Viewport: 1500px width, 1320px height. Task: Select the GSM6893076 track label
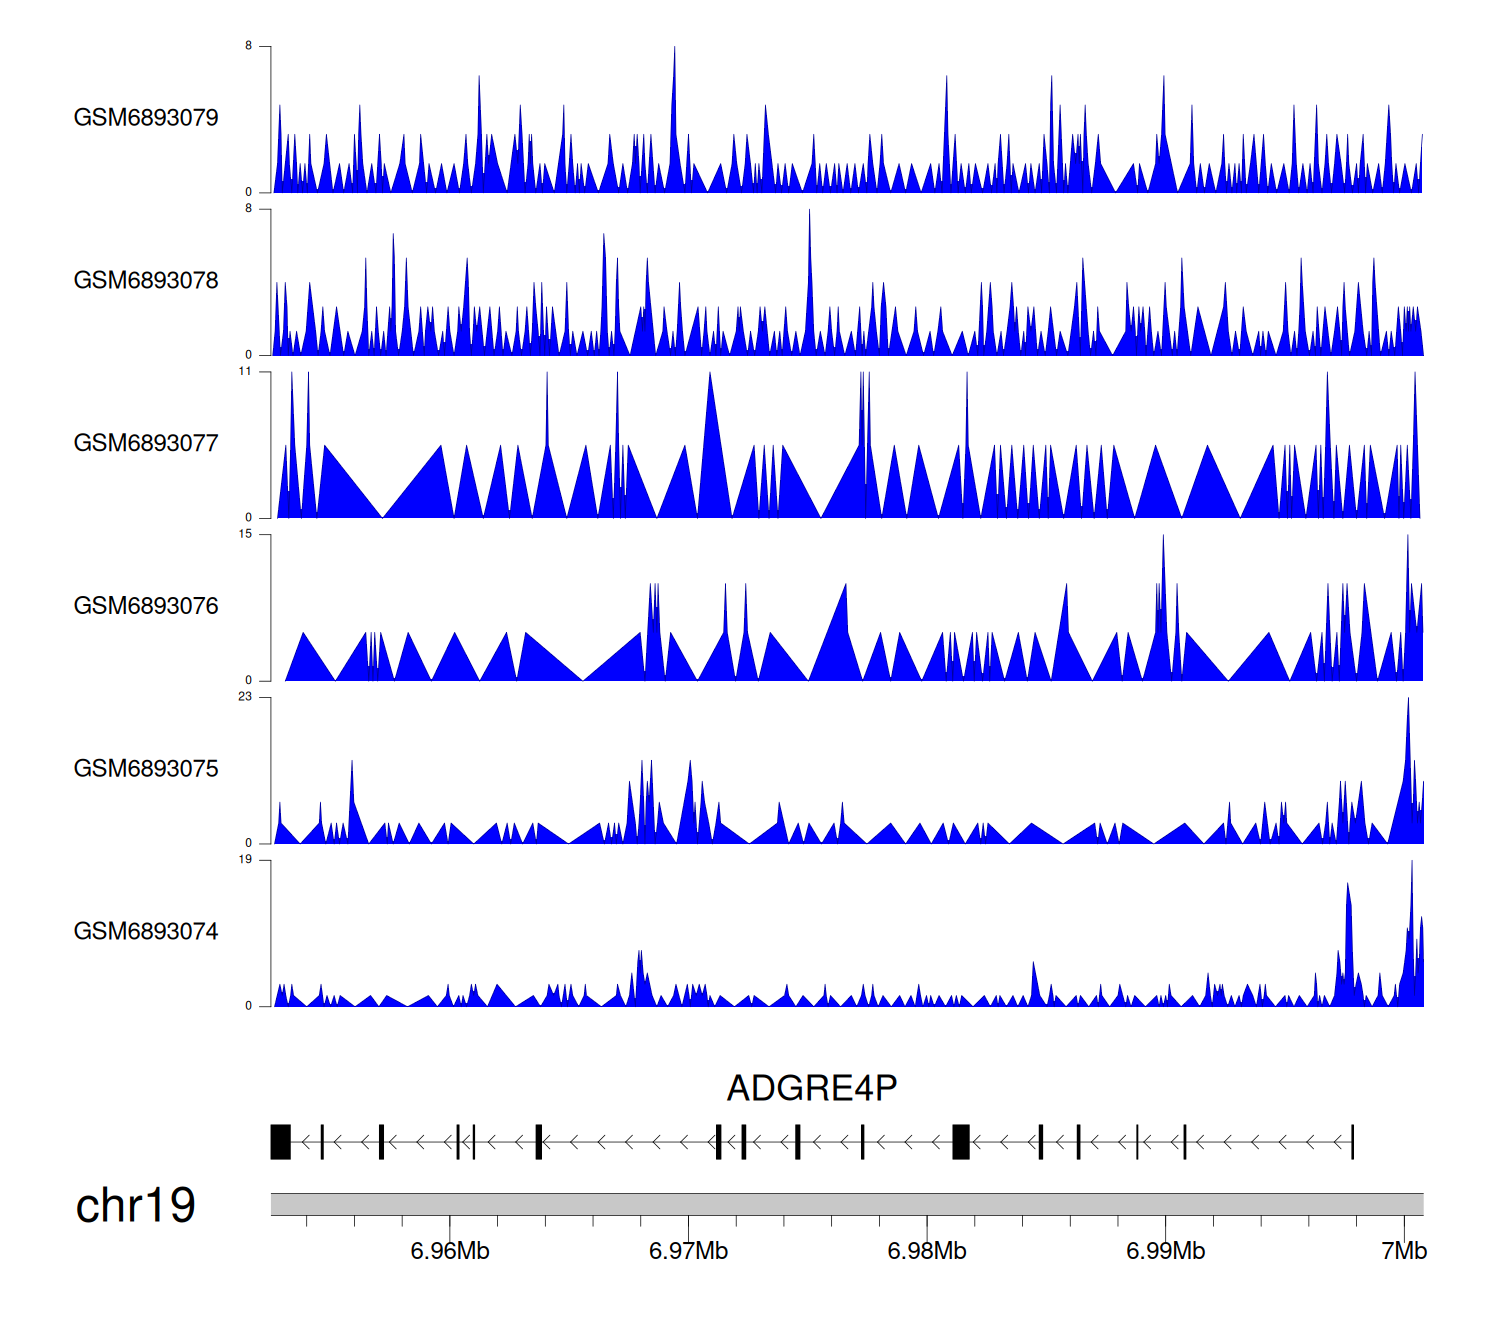[146, 606]
